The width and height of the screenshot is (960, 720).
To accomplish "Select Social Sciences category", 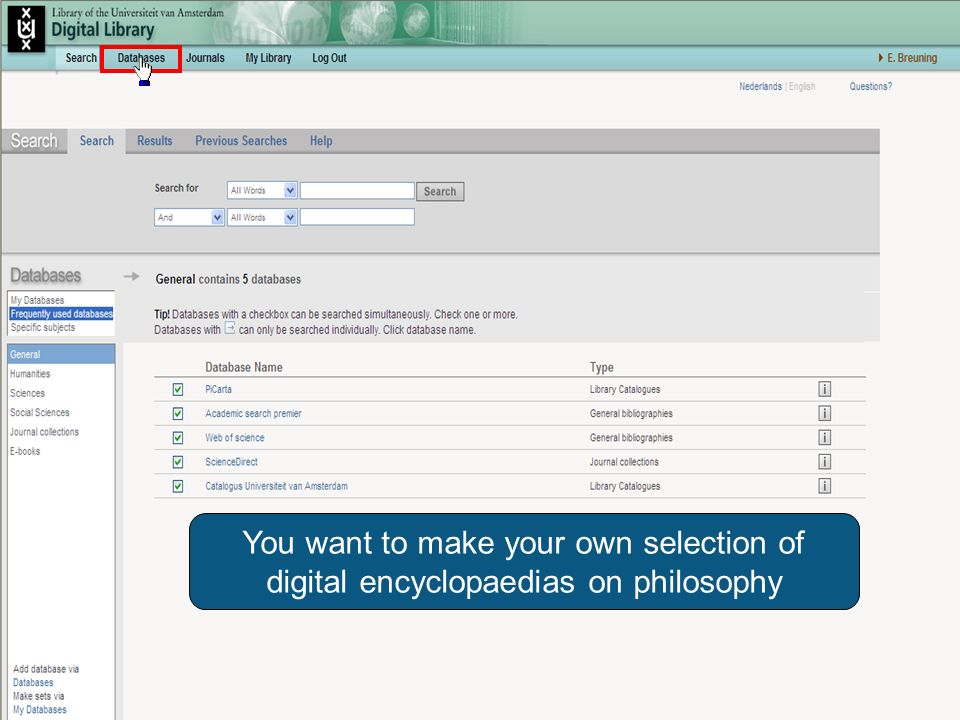I will tap(40, 413).
